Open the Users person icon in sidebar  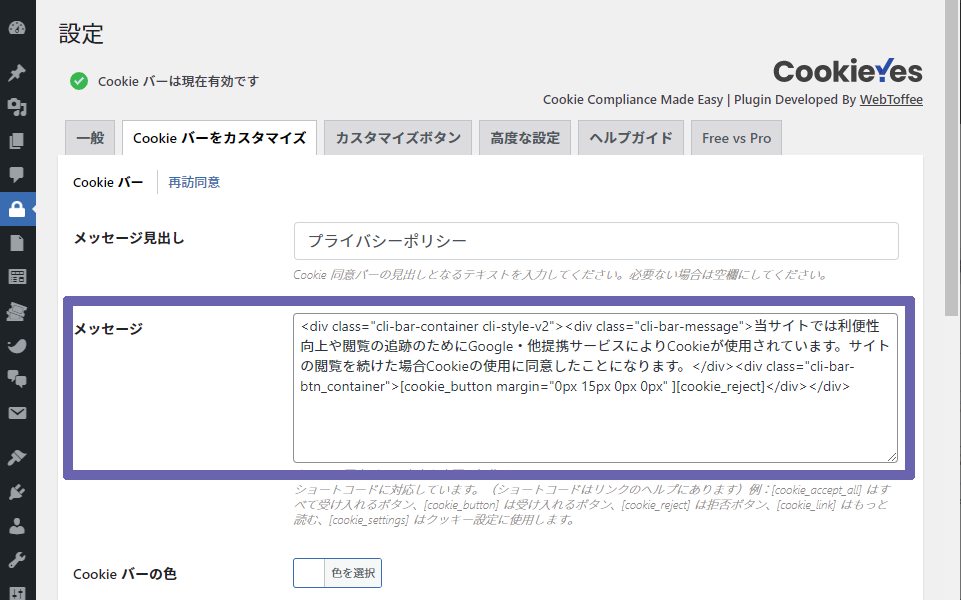tap(17, 525)
